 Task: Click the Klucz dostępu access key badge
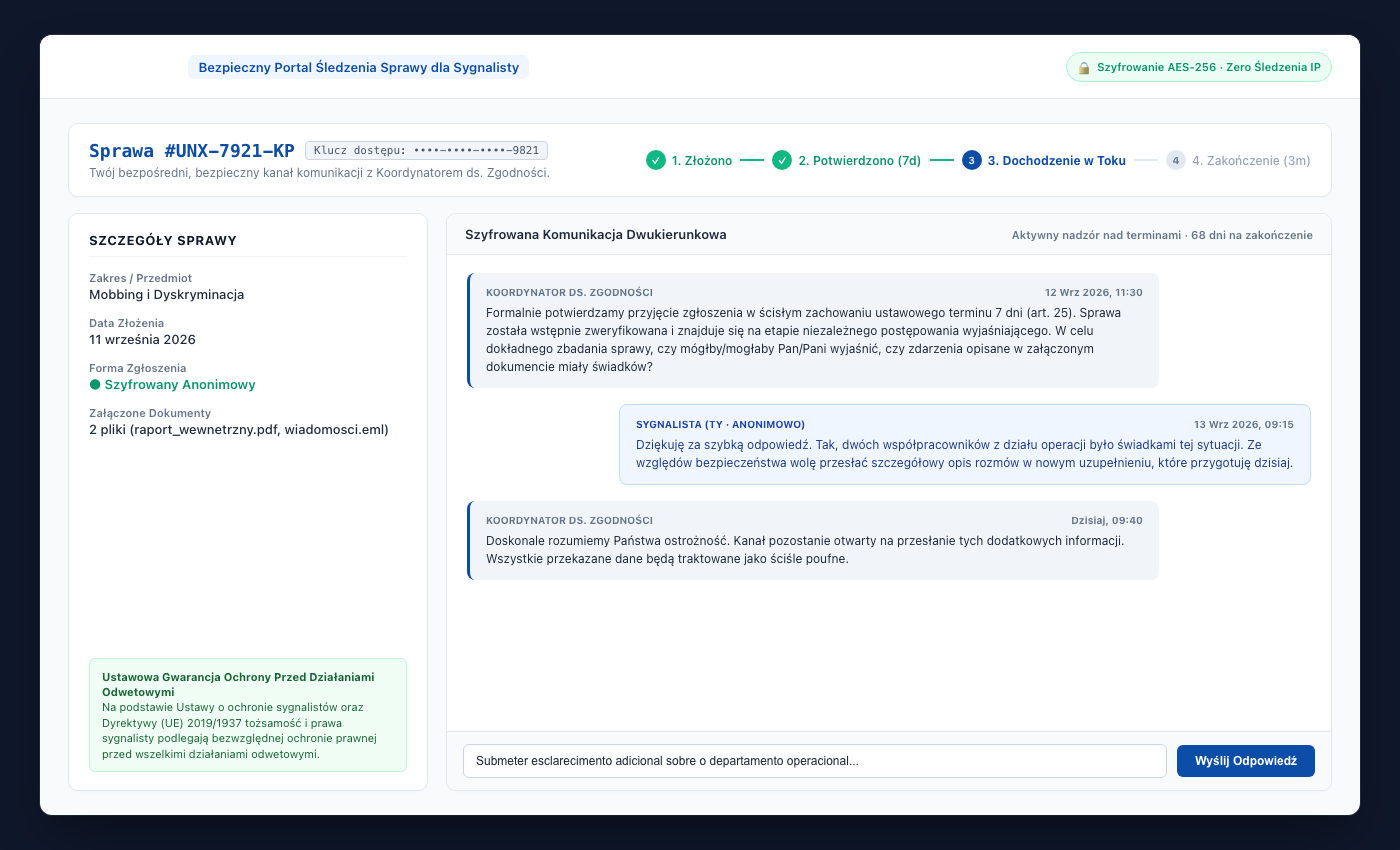[x=426, y=151]
